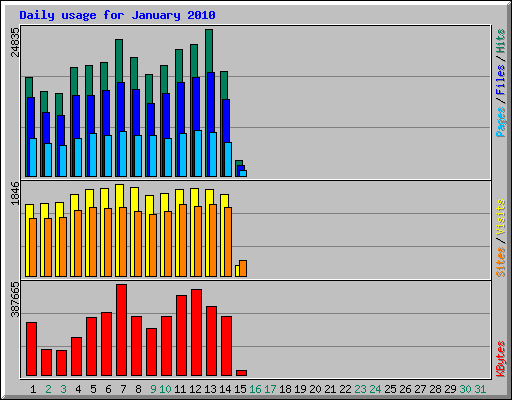The height and width of the screenshot is (400, 512).
Task: Click day 12 on the date axis
Action: tap(195, 389)
